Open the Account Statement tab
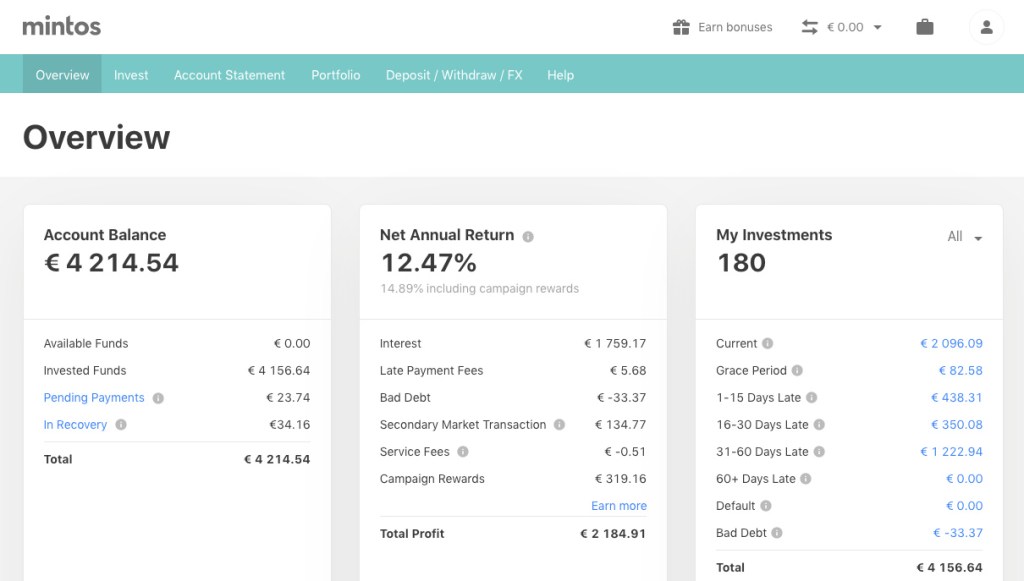Image resolution: width=1024 pixels, height=581 pixels. [229, 75]
